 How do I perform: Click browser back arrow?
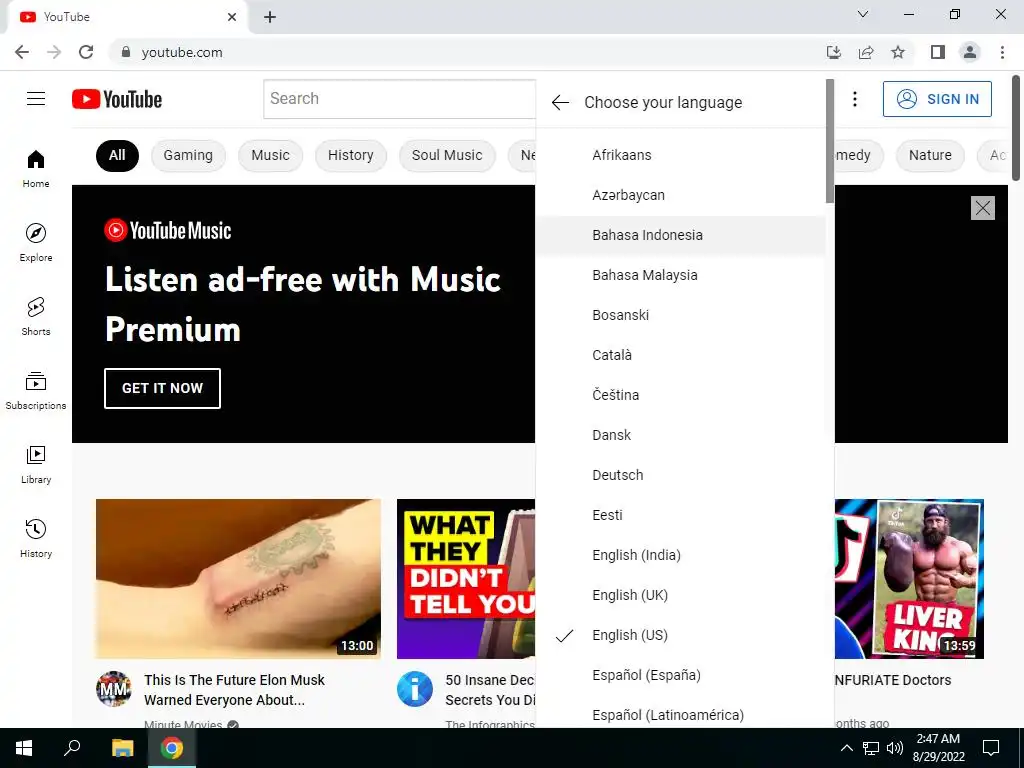pos(22,52)
